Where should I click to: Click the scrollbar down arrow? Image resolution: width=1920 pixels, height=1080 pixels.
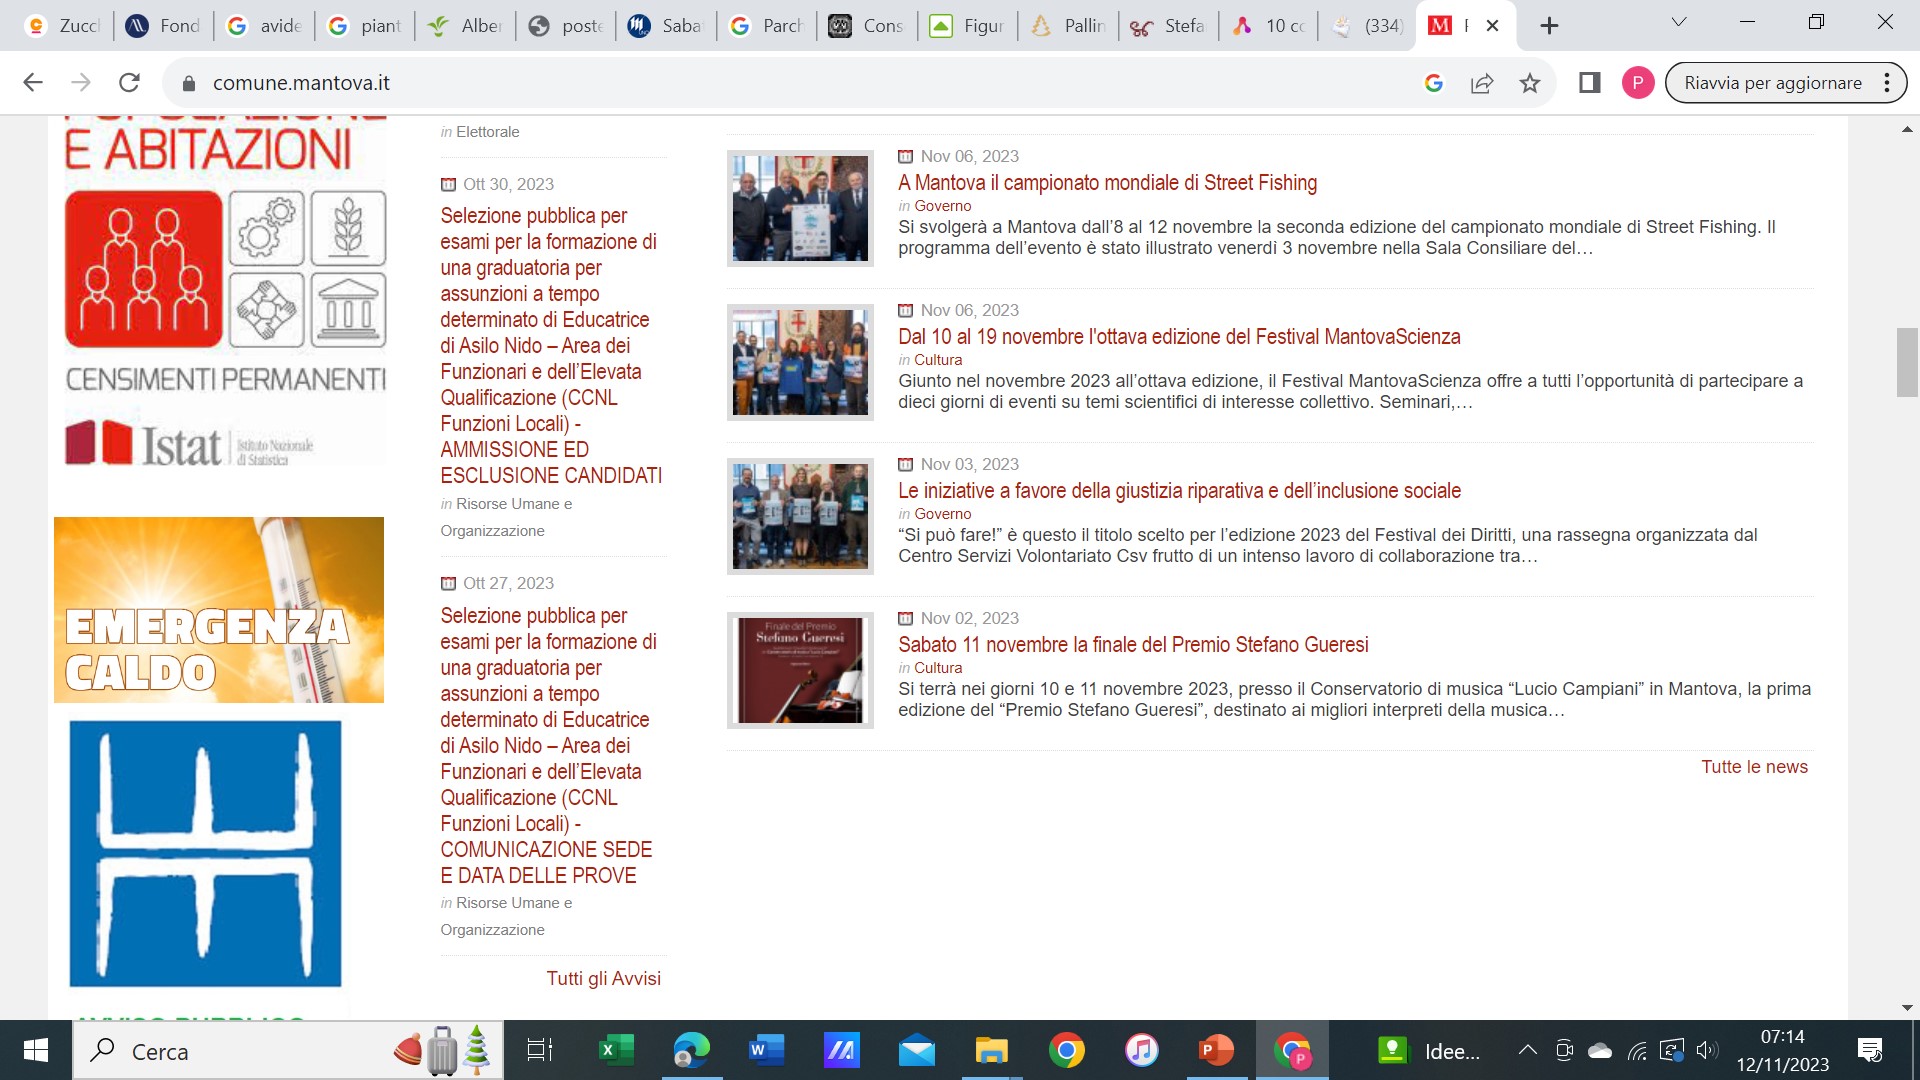pyautogui.click(x=1907, y=1008)
